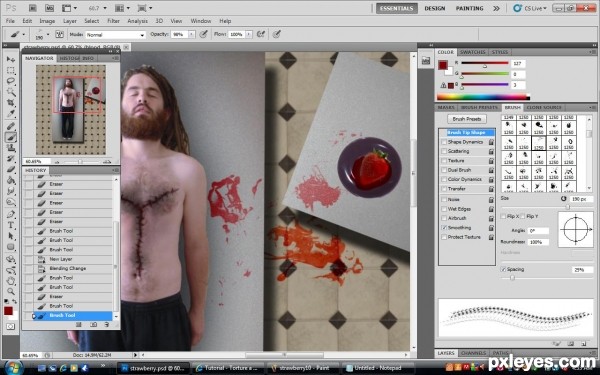Enable Scattering checkbox

444,151
